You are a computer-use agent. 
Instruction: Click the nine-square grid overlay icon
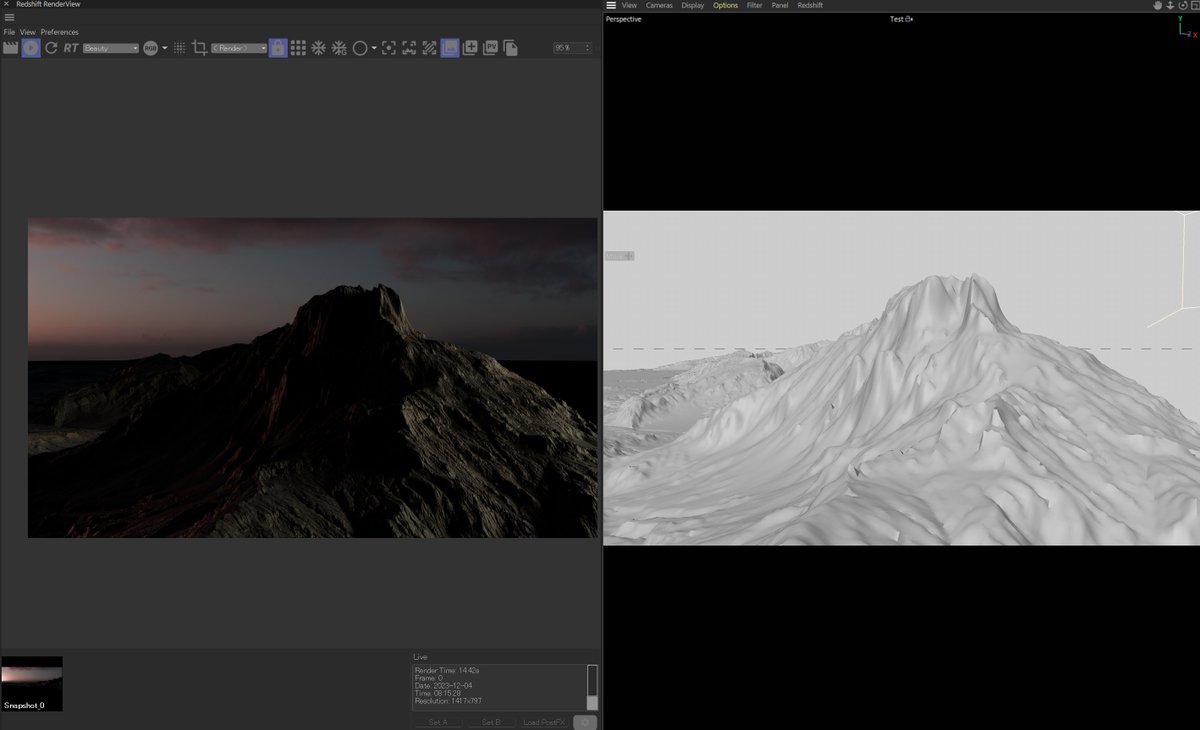298,48
